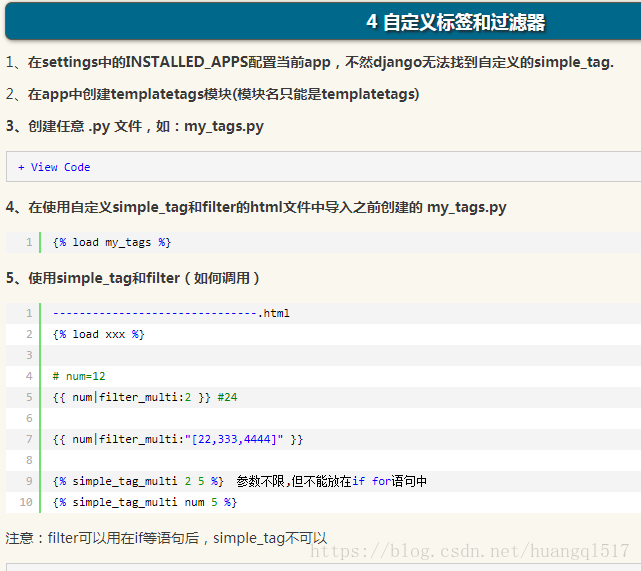Expand the + View Code block

[x=54, y=167]
